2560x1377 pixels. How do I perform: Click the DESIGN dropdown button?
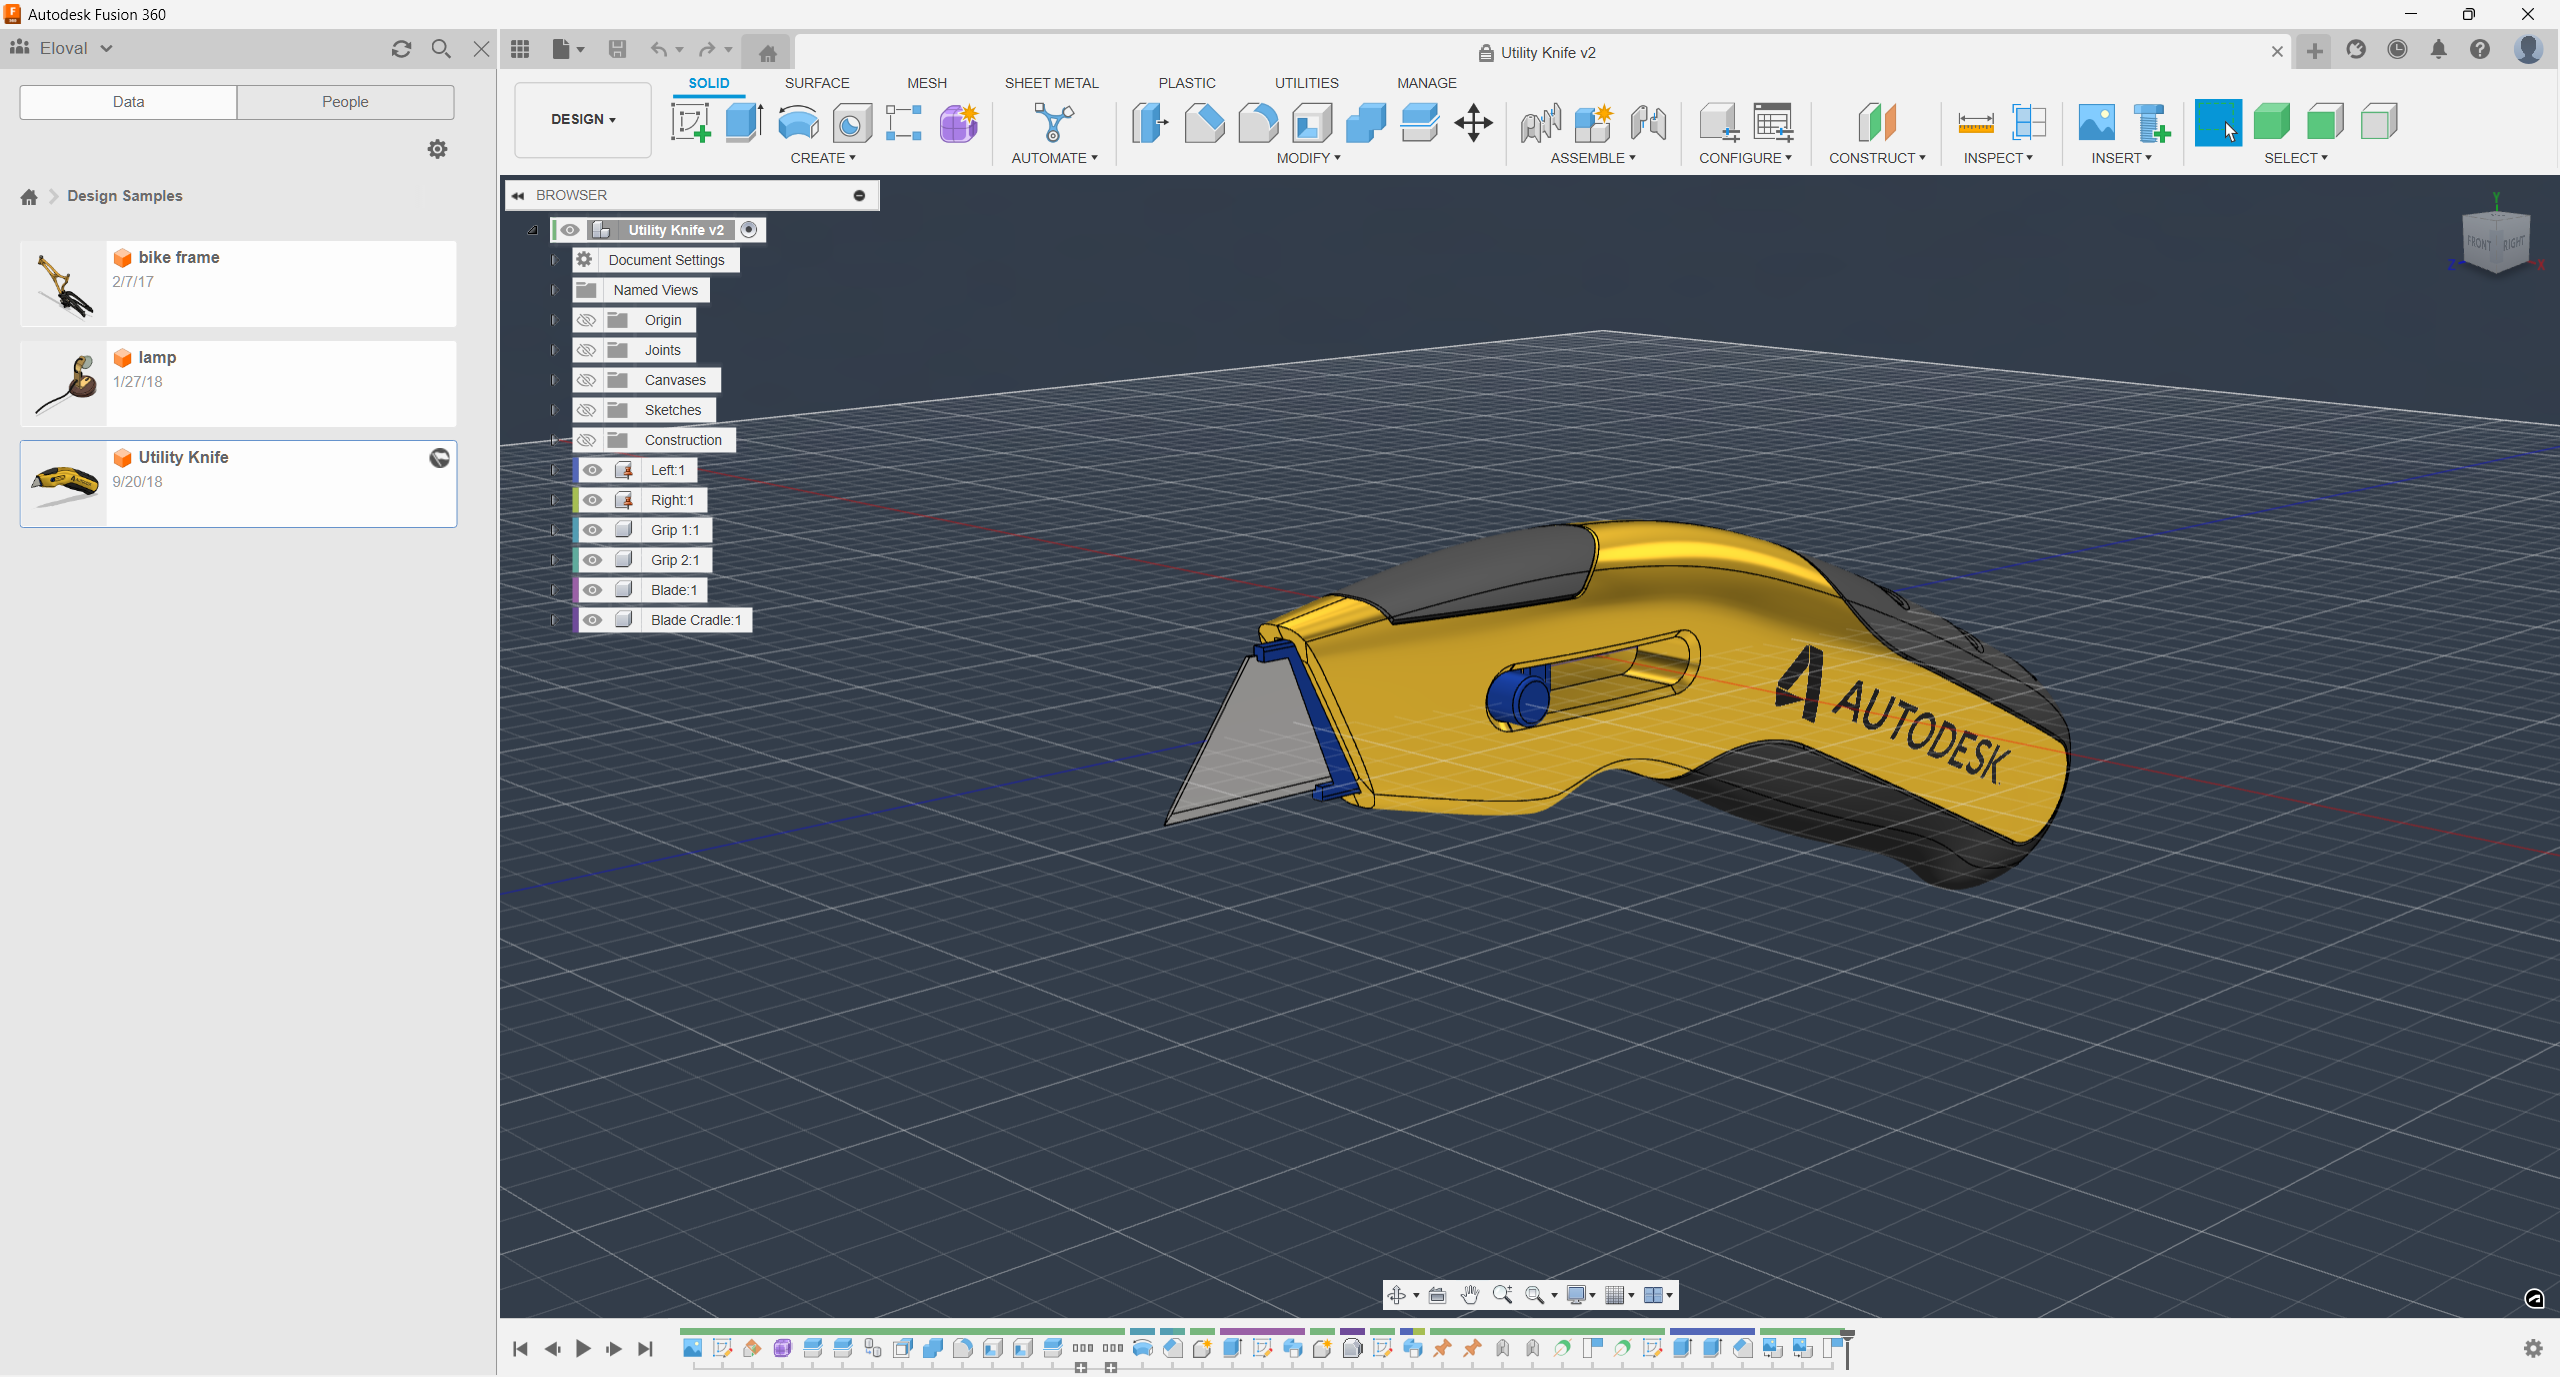click(582, 119)
